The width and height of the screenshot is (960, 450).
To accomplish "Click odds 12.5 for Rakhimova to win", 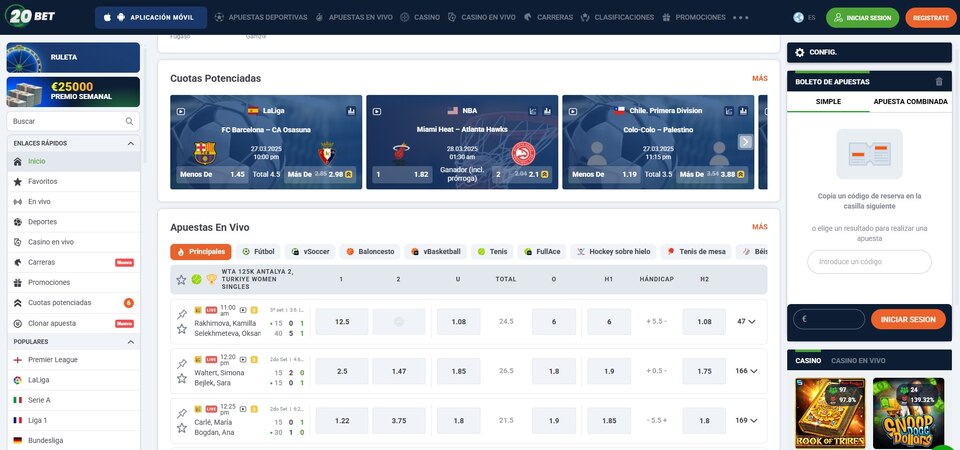I will point(342,321).
